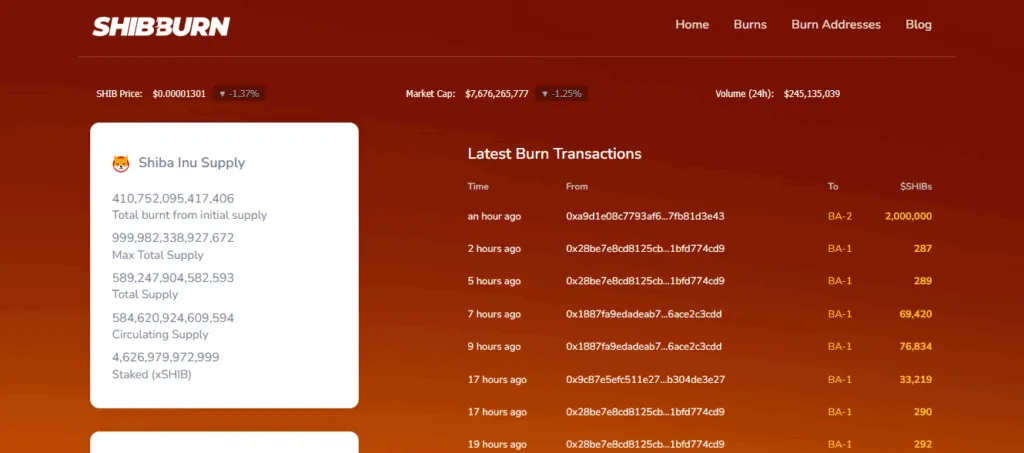Click the 69,420 SHIB burn amount
The height and width of the screenshot is (453, 1024).
click(x=916, y=314)
